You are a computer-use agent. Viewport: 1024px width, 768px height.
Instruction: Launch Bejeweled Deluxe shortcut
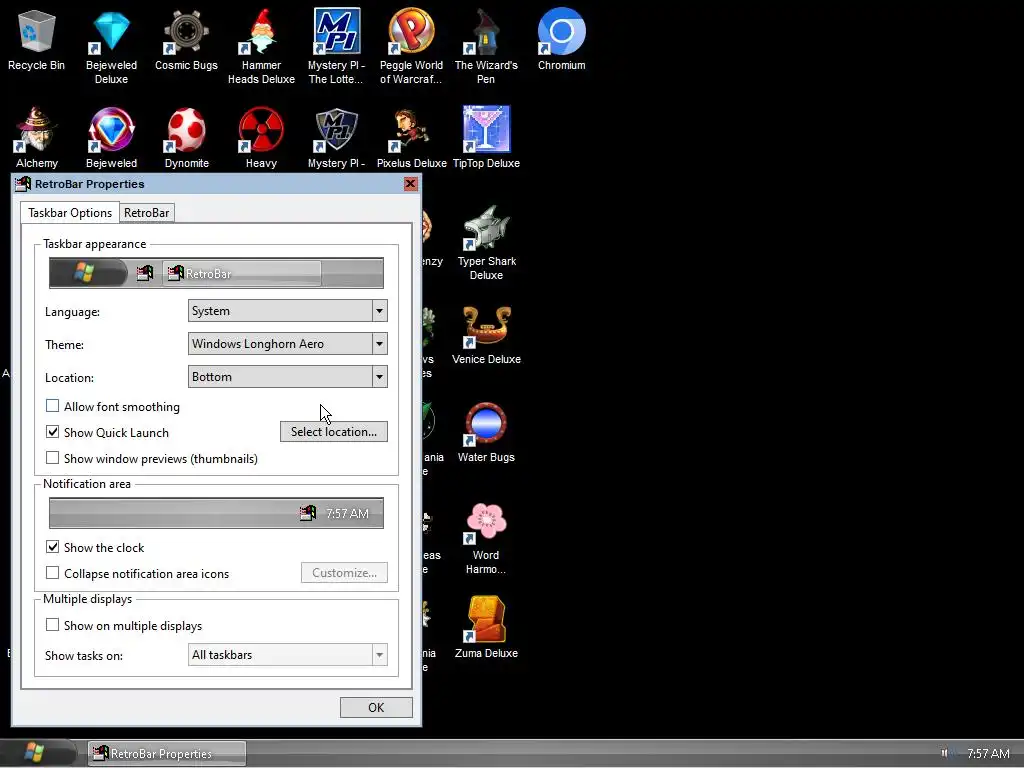pos(112,46)
